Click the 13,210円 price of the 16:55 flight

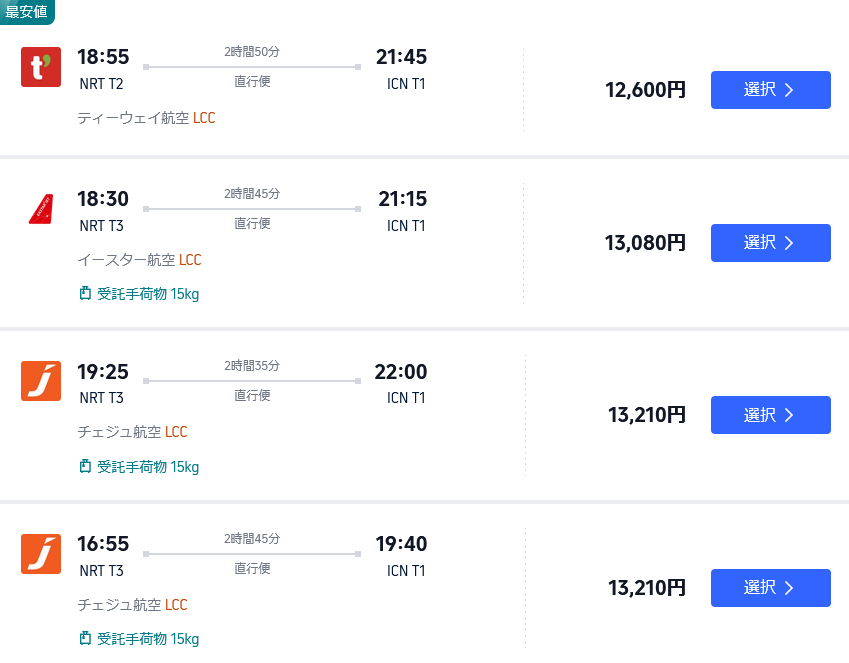click(x=645, y=587)
